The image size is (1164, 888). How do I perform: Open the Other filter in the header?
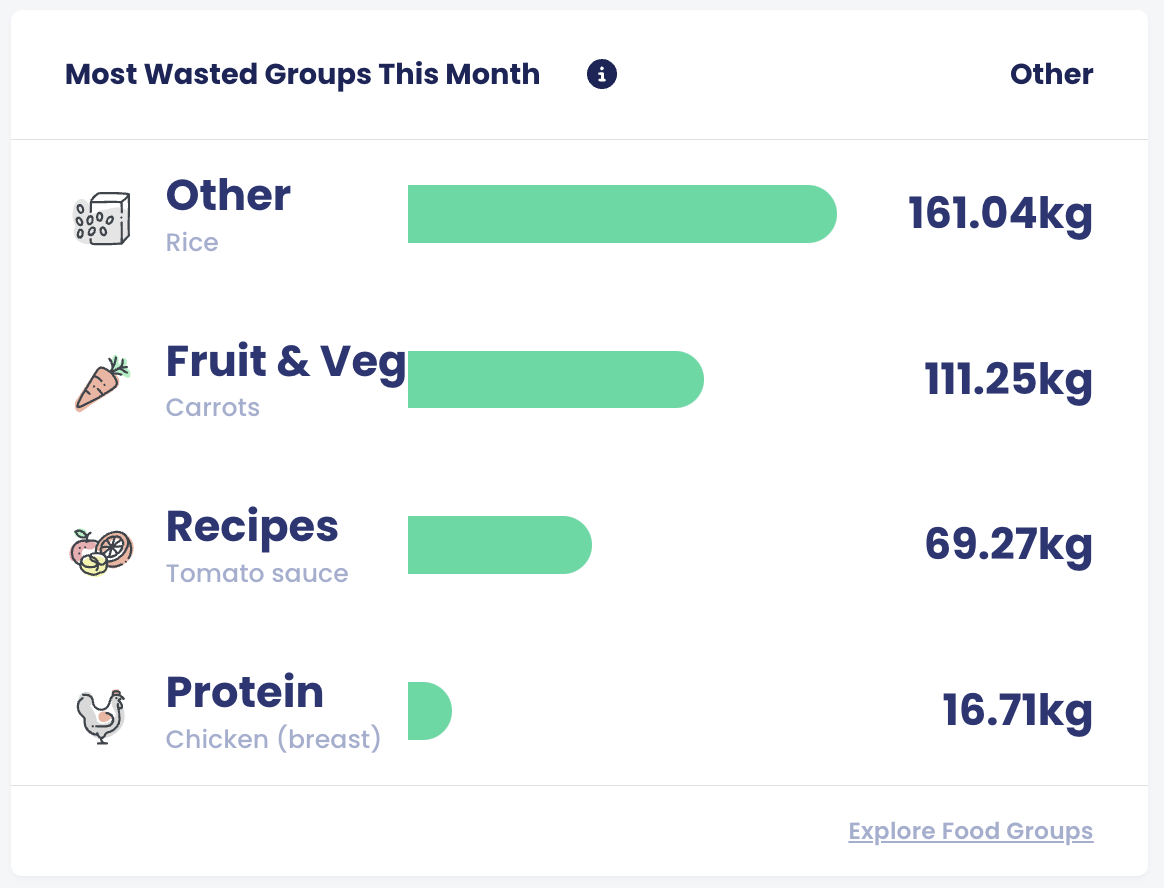1051,74
